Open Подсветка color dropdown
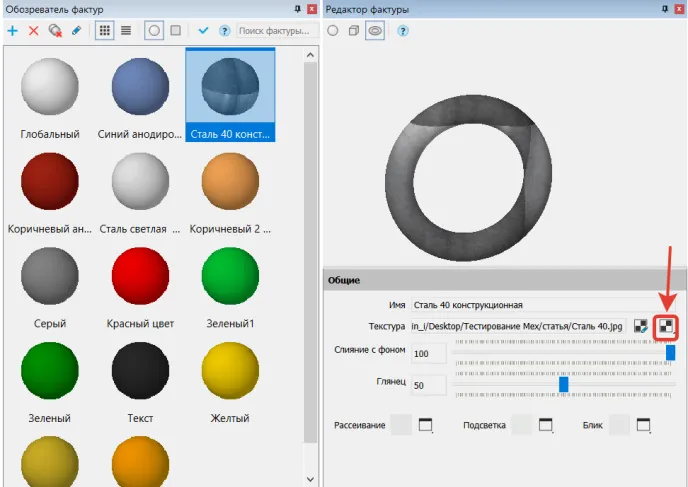Viewport: 688px width, 487px height. [545, 426]
